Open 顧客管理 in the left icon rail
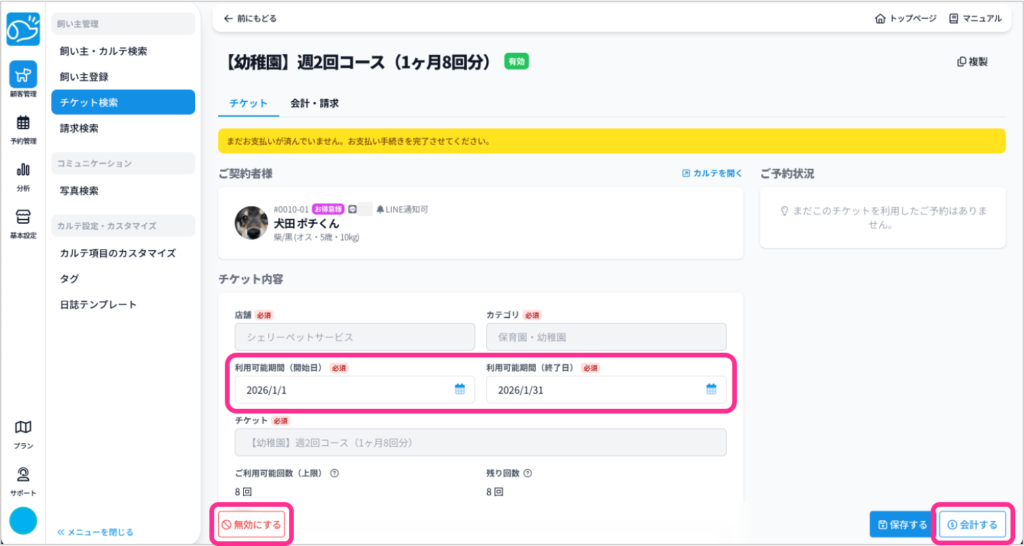The height and width of the screenshot is (546, 1024). (22, 78)
